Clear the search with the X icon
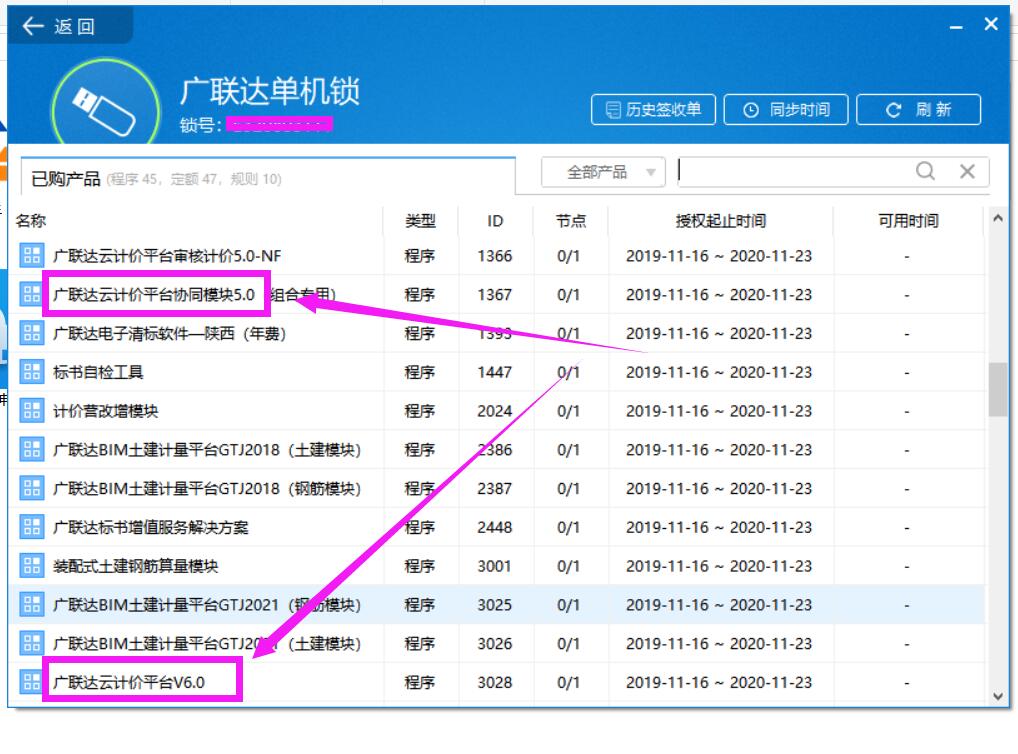The height and width of the screenshot is (754, 1018). click(967, 171)
